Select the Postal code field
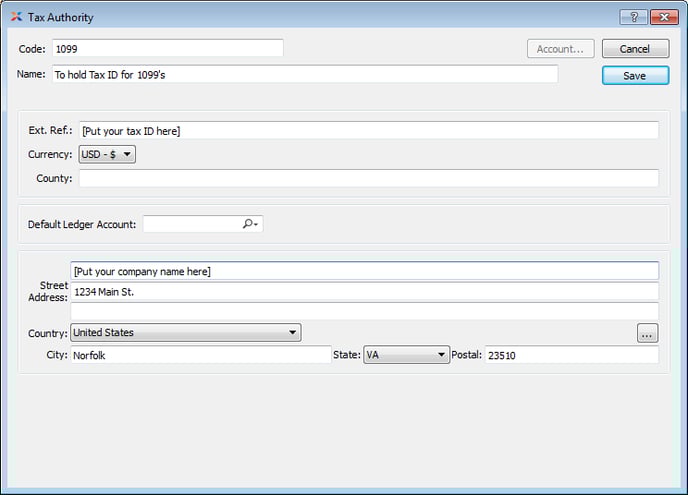 pos(571,355)
